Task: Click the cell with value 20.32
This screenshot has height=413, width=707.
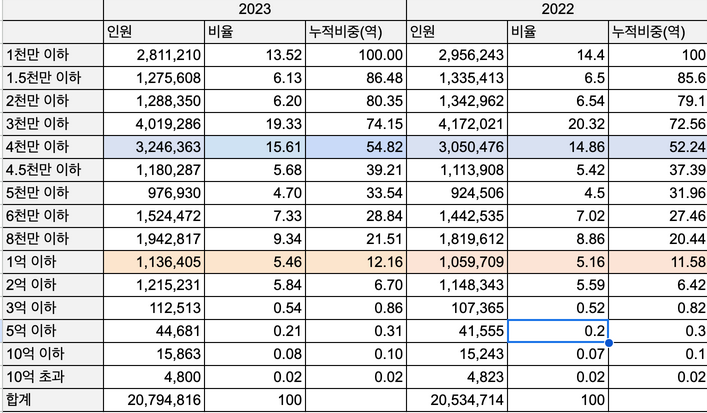Action: pos(558,124)
